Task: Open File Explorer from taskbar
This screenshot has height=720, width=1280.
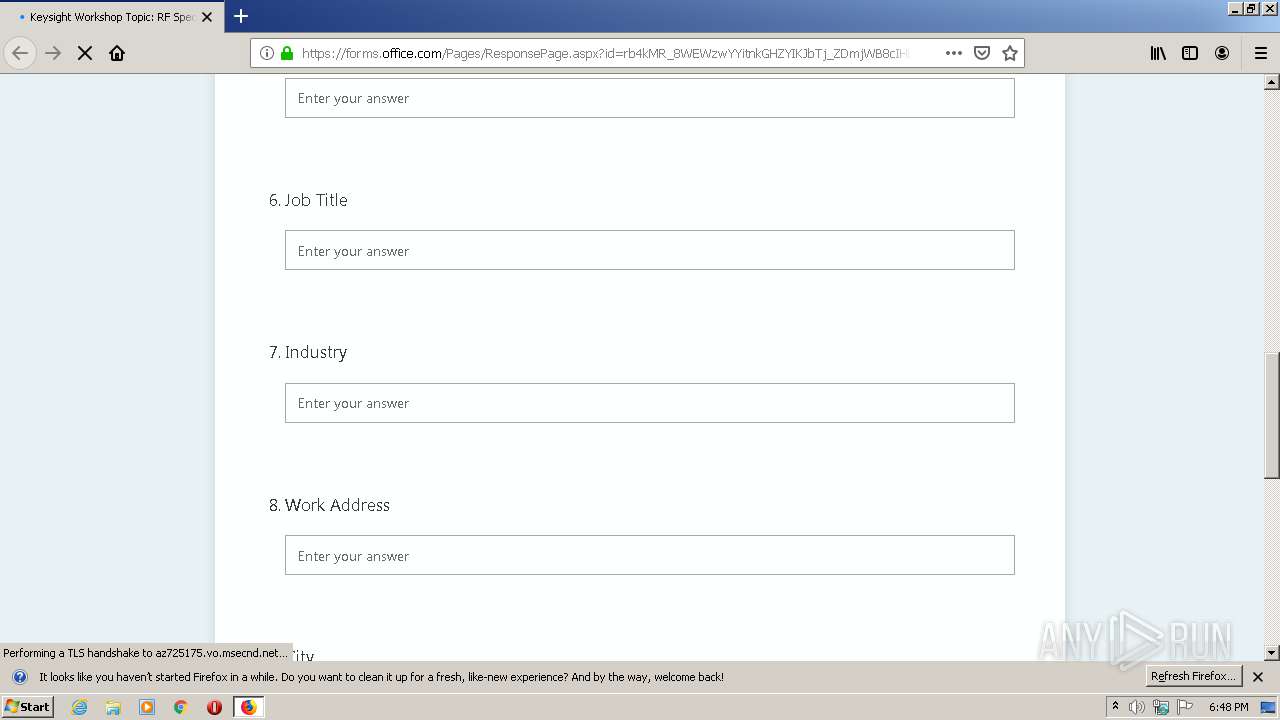Action: point(113,707)
